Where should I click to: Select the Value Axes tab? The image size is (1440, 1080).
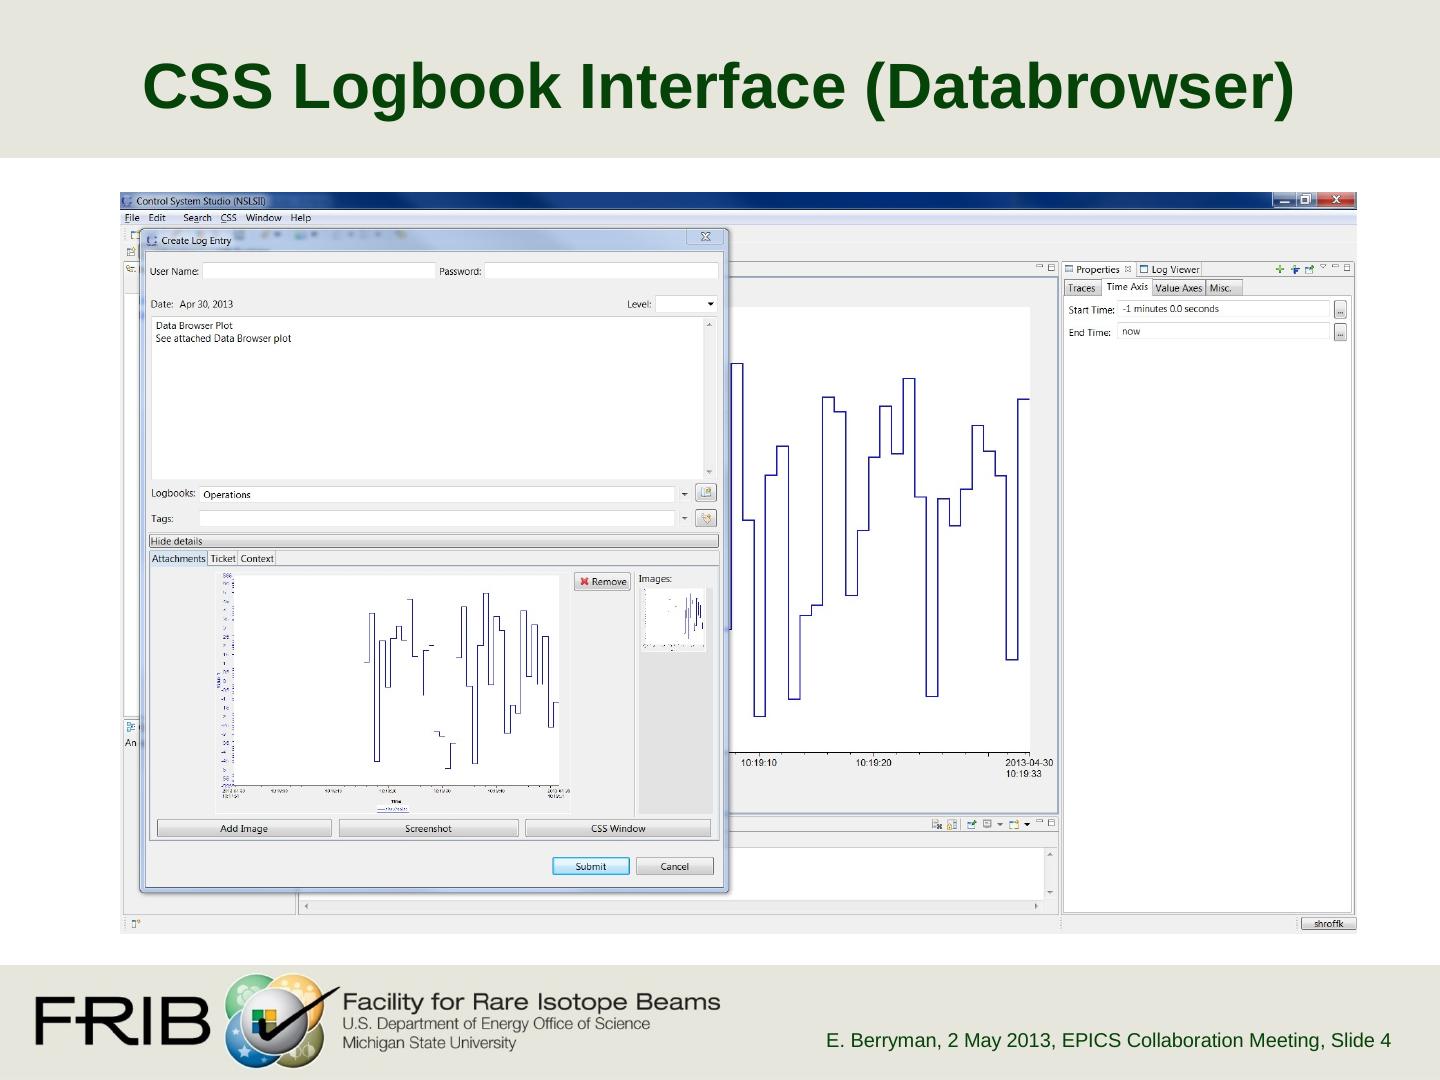(1179, 288)
